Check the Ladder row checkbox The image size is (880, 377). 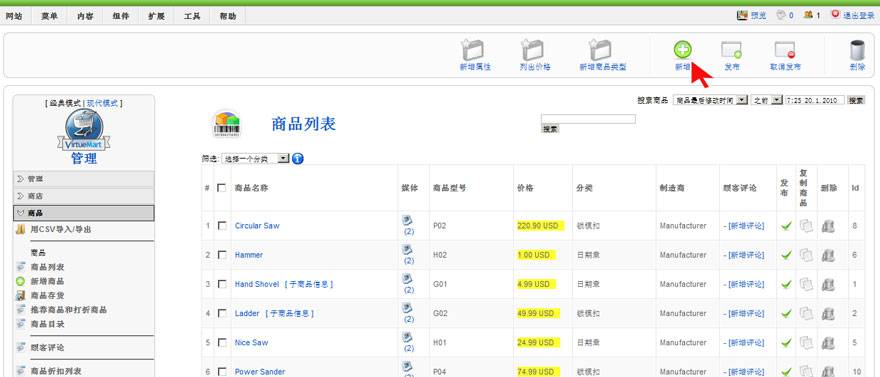222,313
